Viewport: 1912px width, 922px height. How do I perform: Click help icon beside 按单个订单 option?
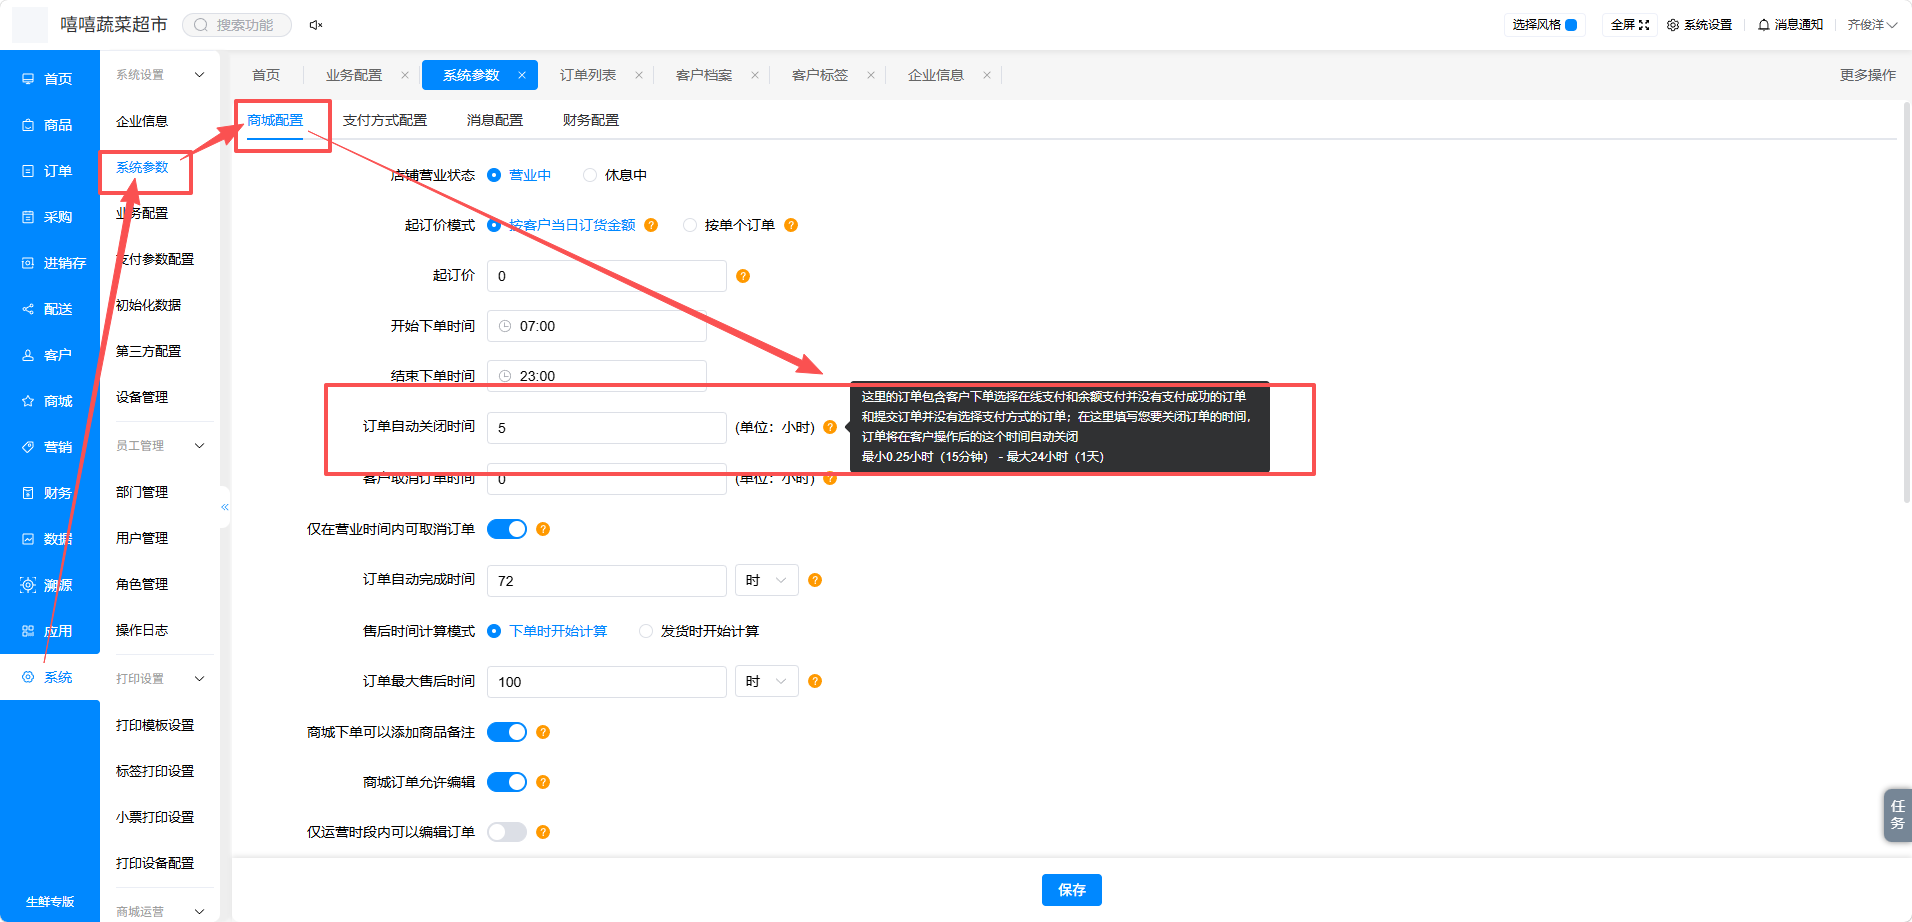pyautogui.click(x=791, y=225)
